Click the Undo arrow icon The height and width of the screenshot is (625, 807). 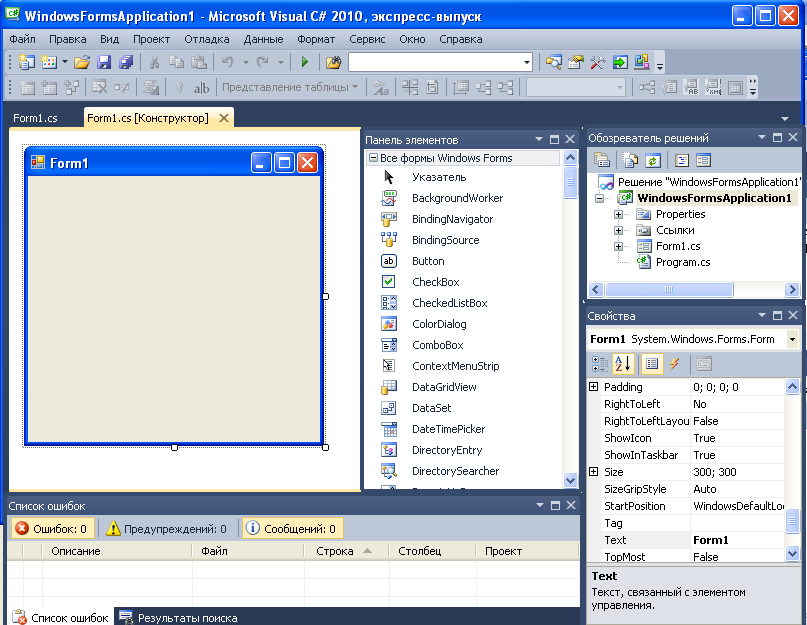click(227, 62)
